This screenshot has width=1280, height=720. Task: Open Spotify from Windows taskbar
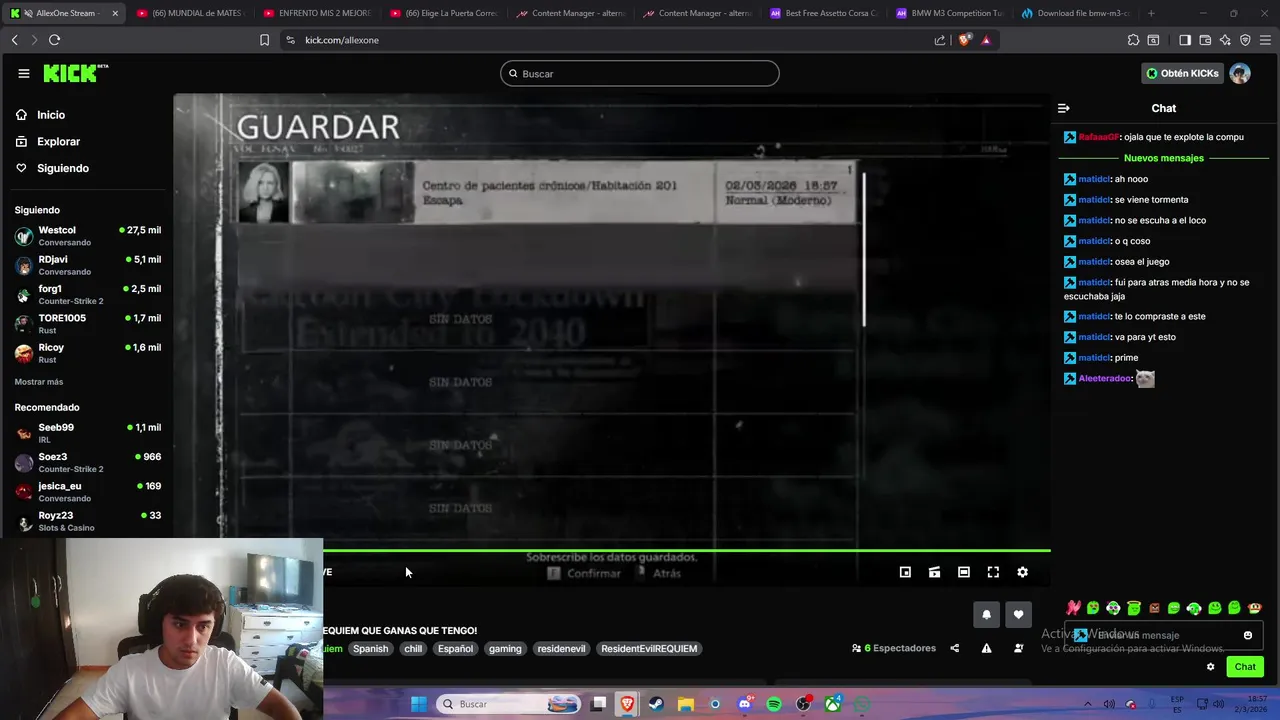coord(774,704)
